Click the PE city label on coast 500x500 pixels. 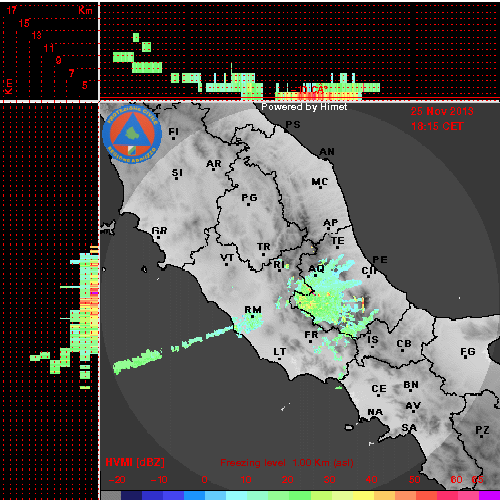(380, 260)
